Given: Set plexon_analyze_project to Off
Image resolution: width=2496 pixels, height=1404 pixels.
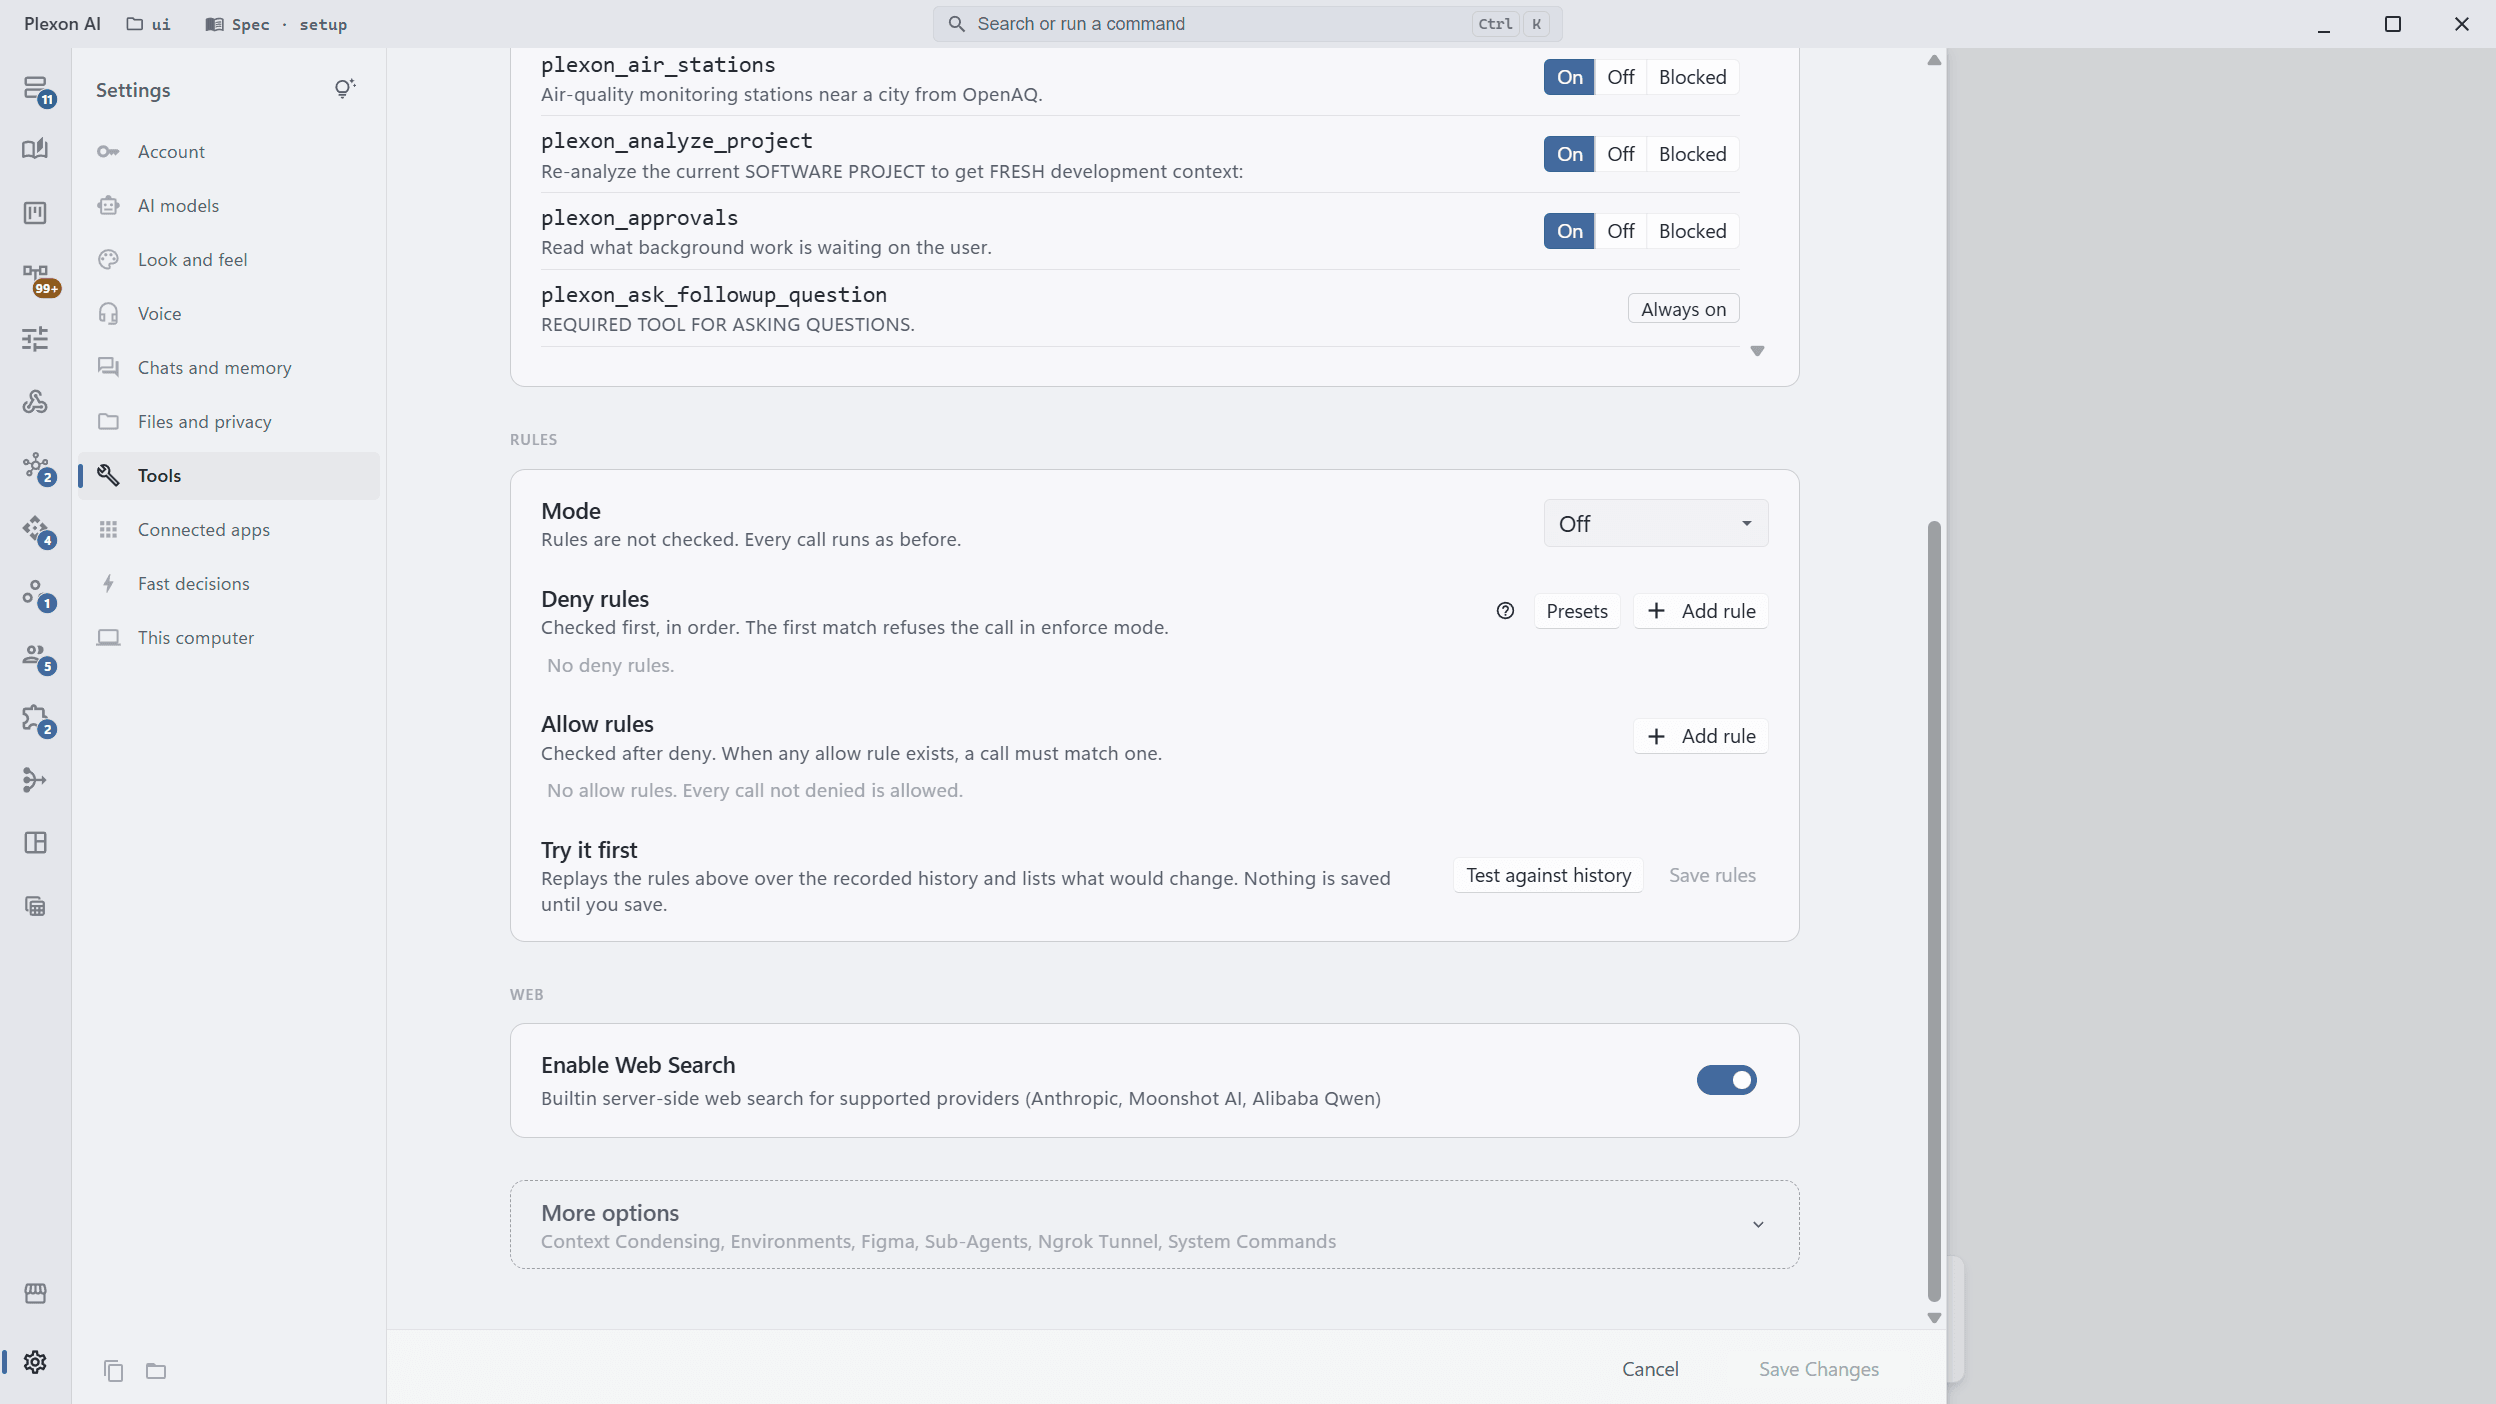Looking at the screenshot, I should [x=1620, y=154].
